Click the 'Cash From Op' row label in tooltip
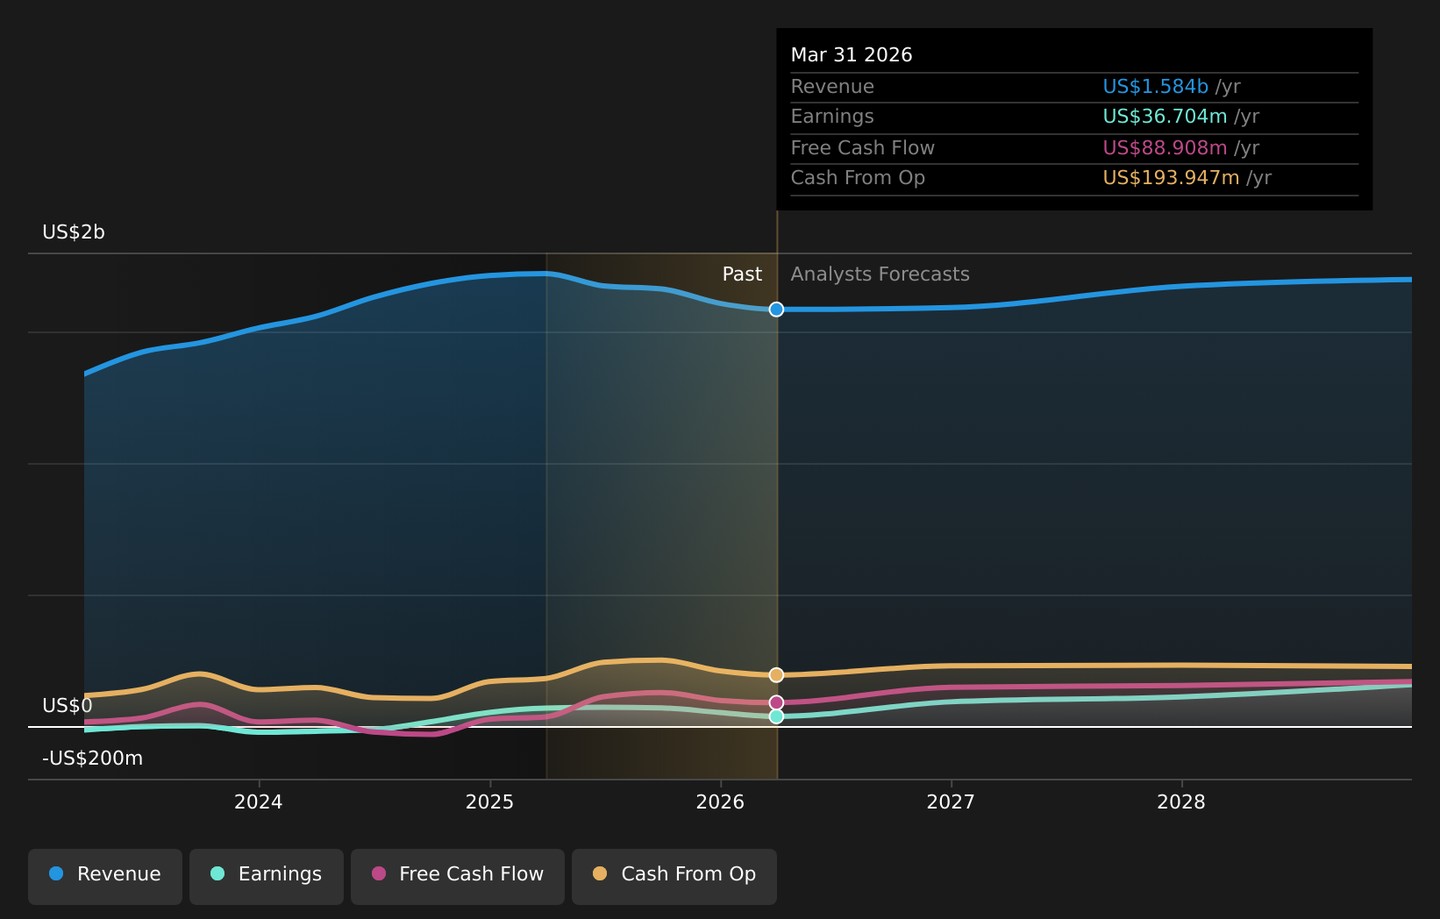The height and width of the screenshot is (919, 1440). tap(858, 178)
